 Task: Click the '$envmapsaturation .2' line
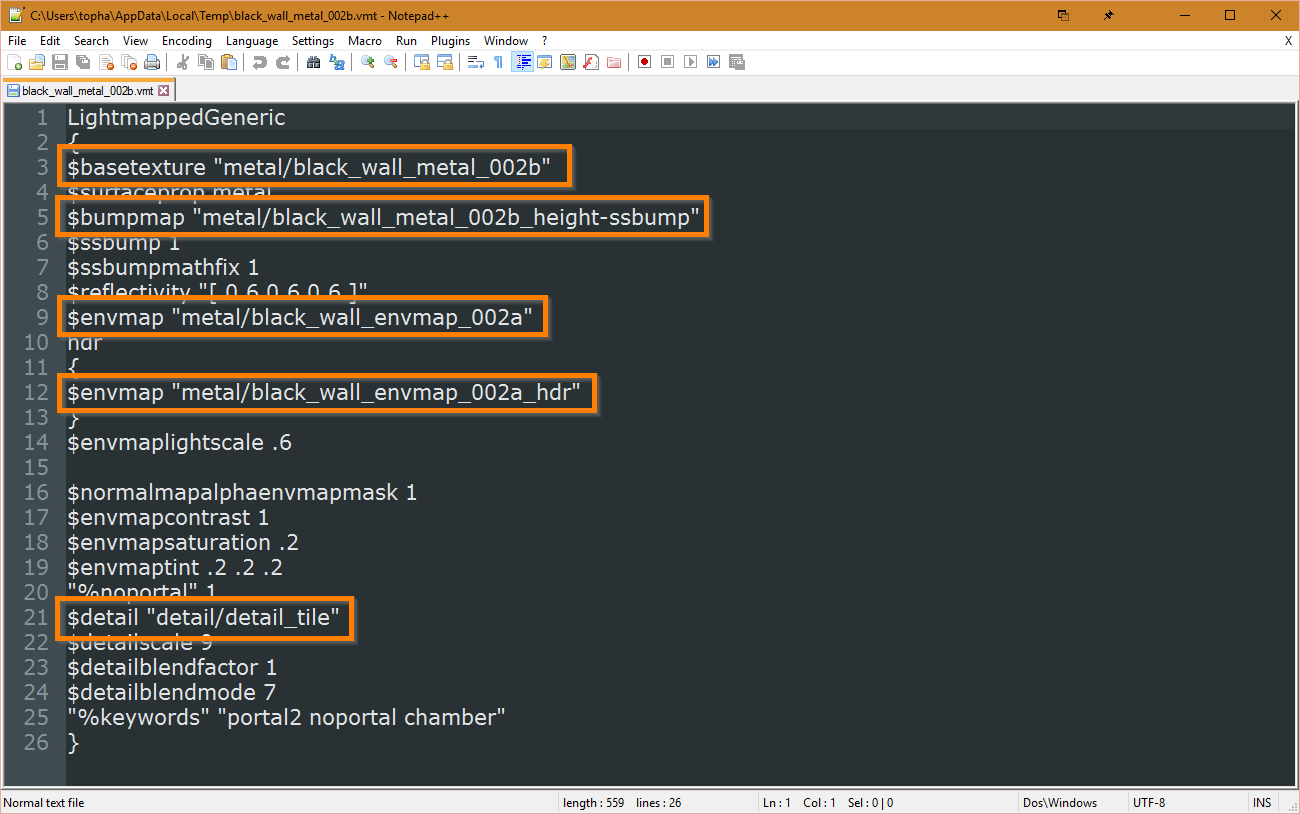tap(183, 543)
